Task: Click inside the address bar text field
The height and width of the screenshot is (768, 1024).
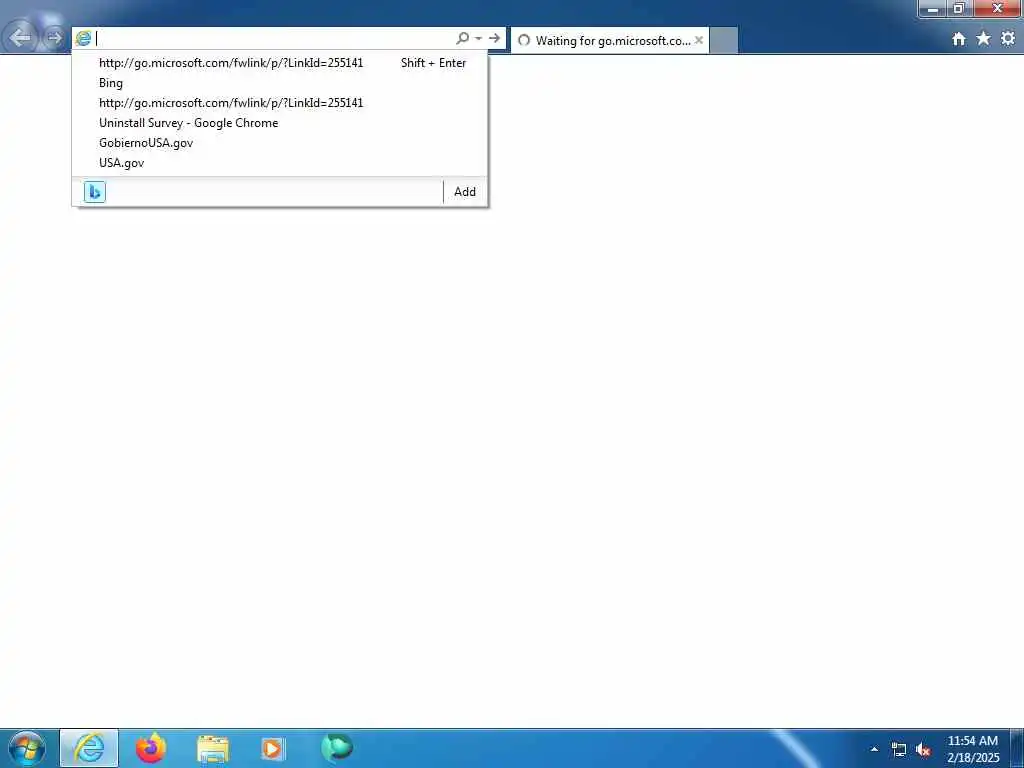Action: tap(274, 39)
